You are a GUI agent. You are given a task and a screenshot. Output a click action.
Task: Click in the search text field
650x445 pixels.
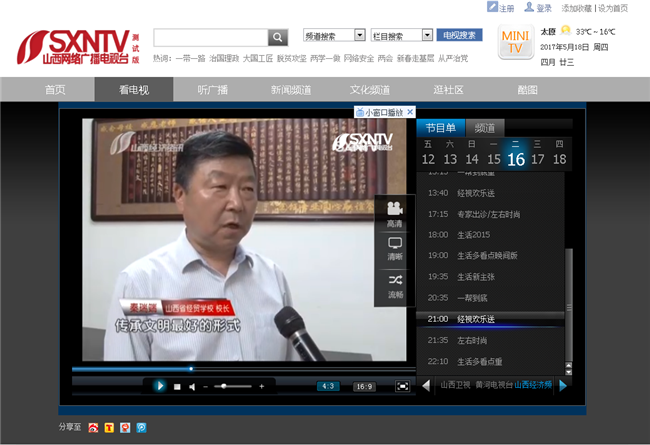(x=211, y=37)
